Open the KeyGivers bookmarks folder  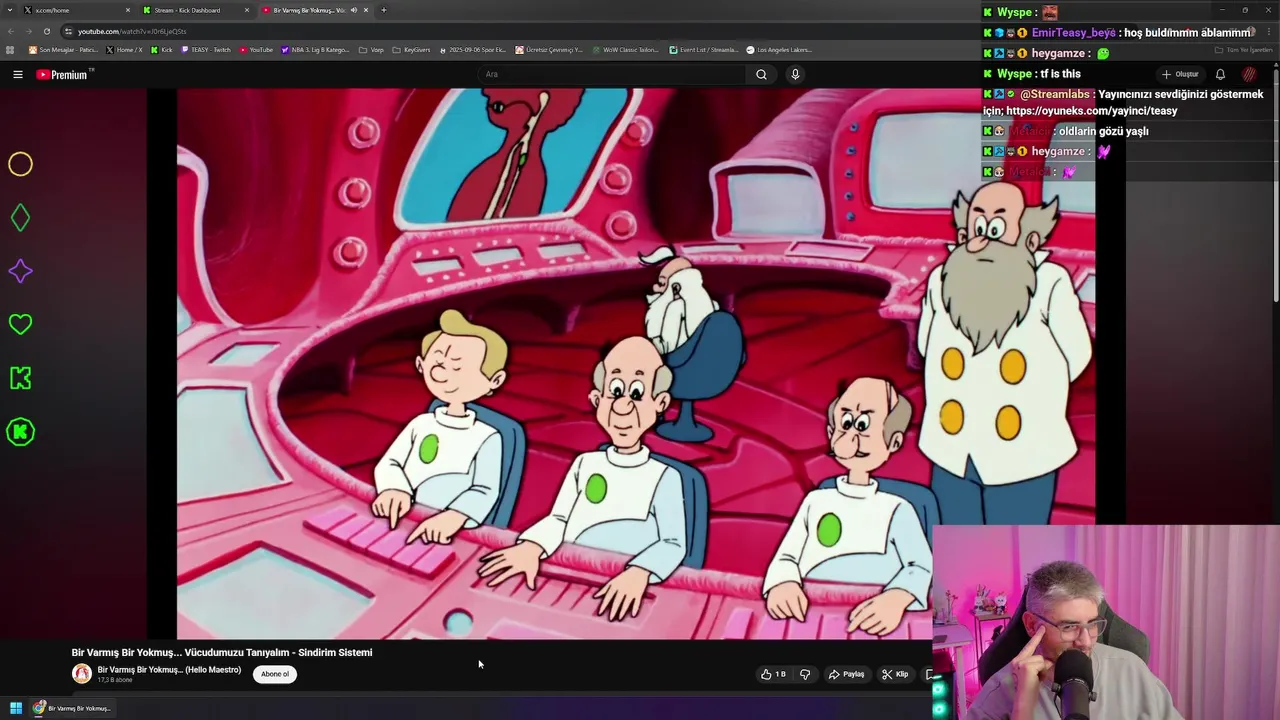pos(411,50)
